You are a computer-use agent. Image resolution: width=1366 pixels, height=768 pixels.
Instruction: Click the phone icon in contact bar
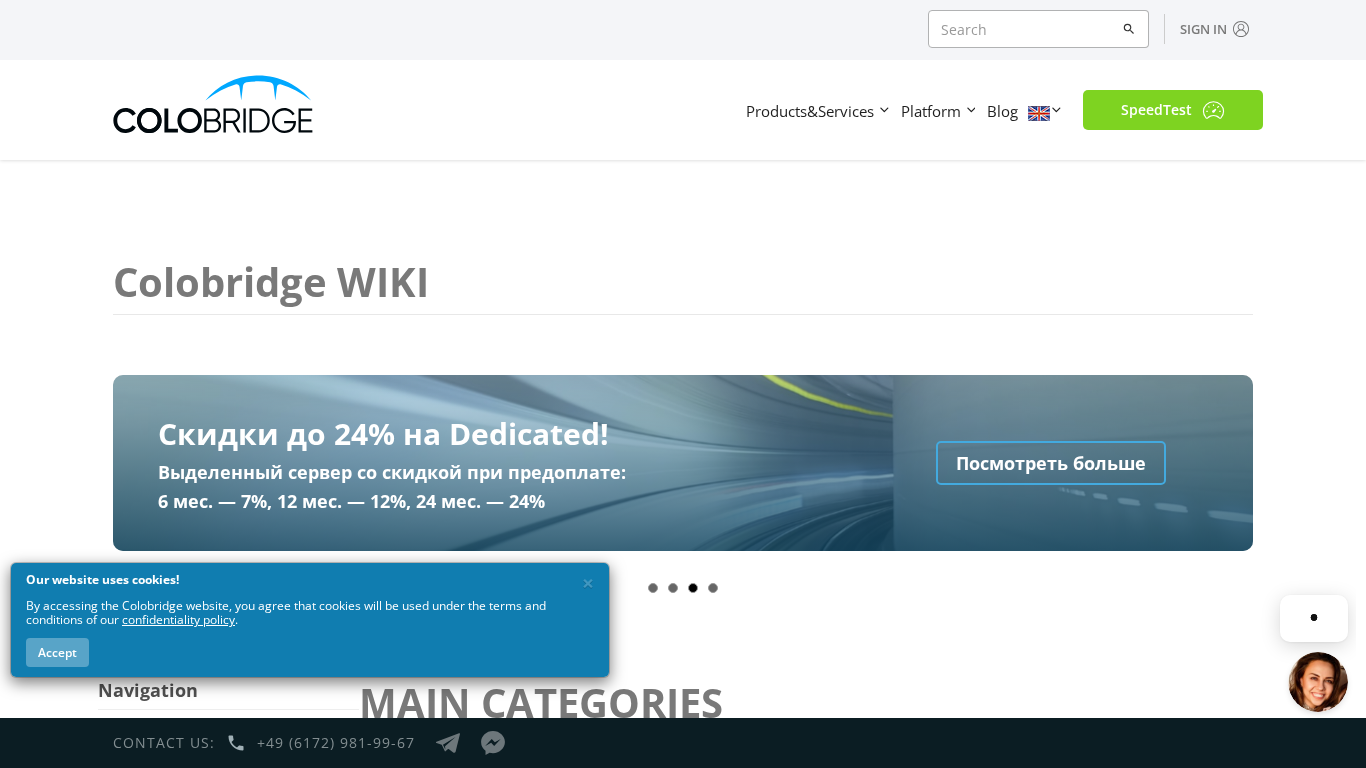[236, 743]
